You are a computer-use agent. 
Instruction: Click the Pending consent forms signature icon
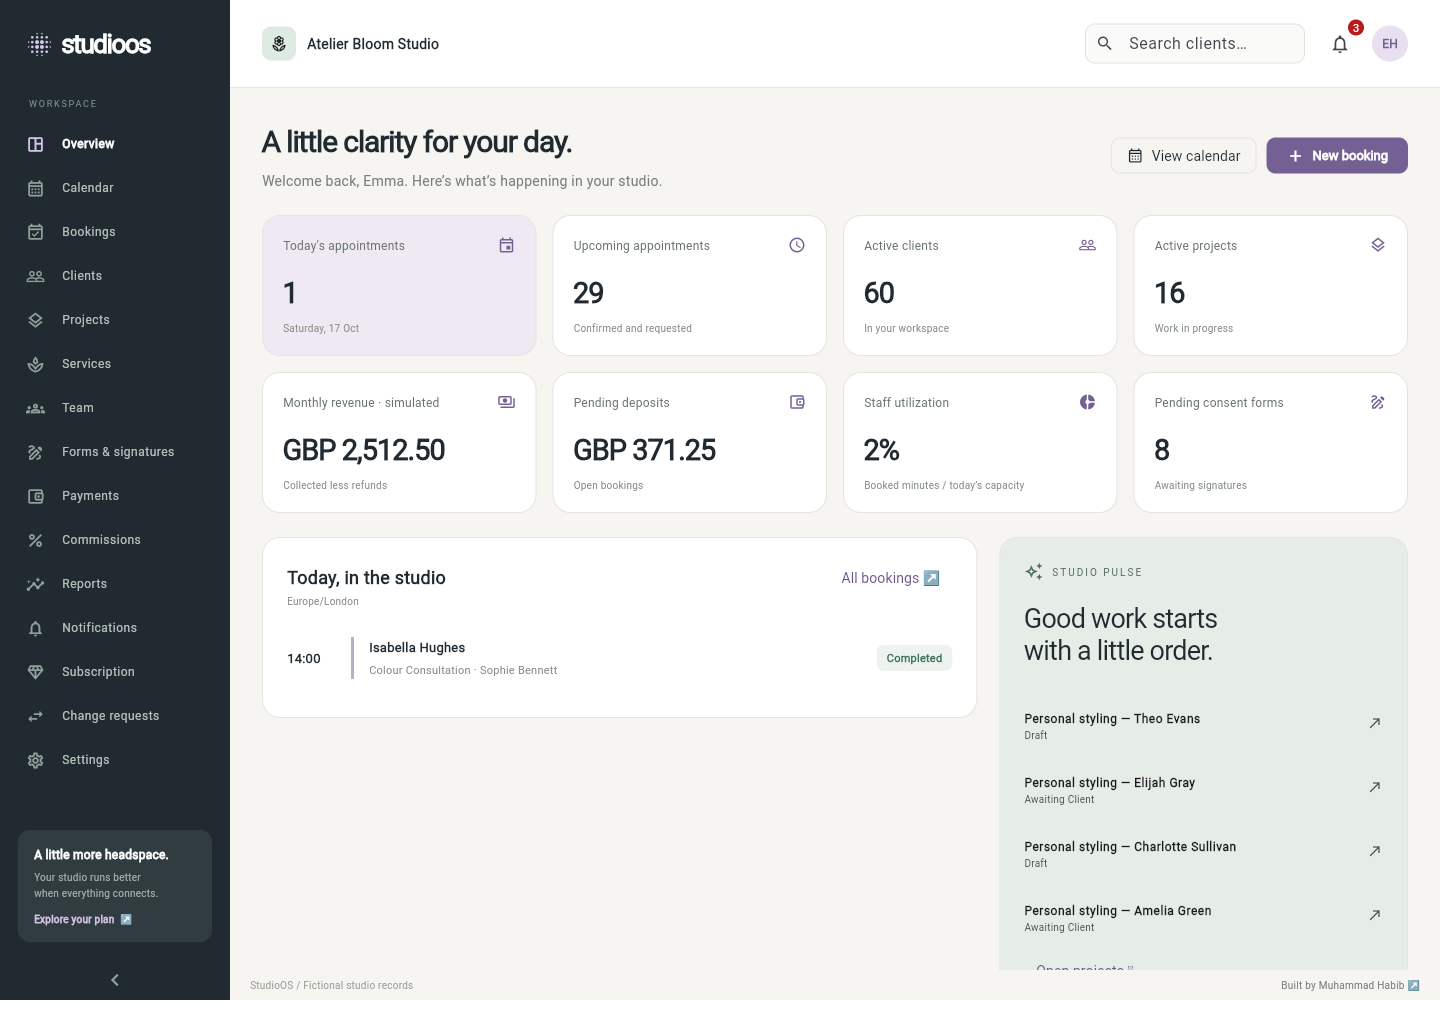(x=1378, y=402)
